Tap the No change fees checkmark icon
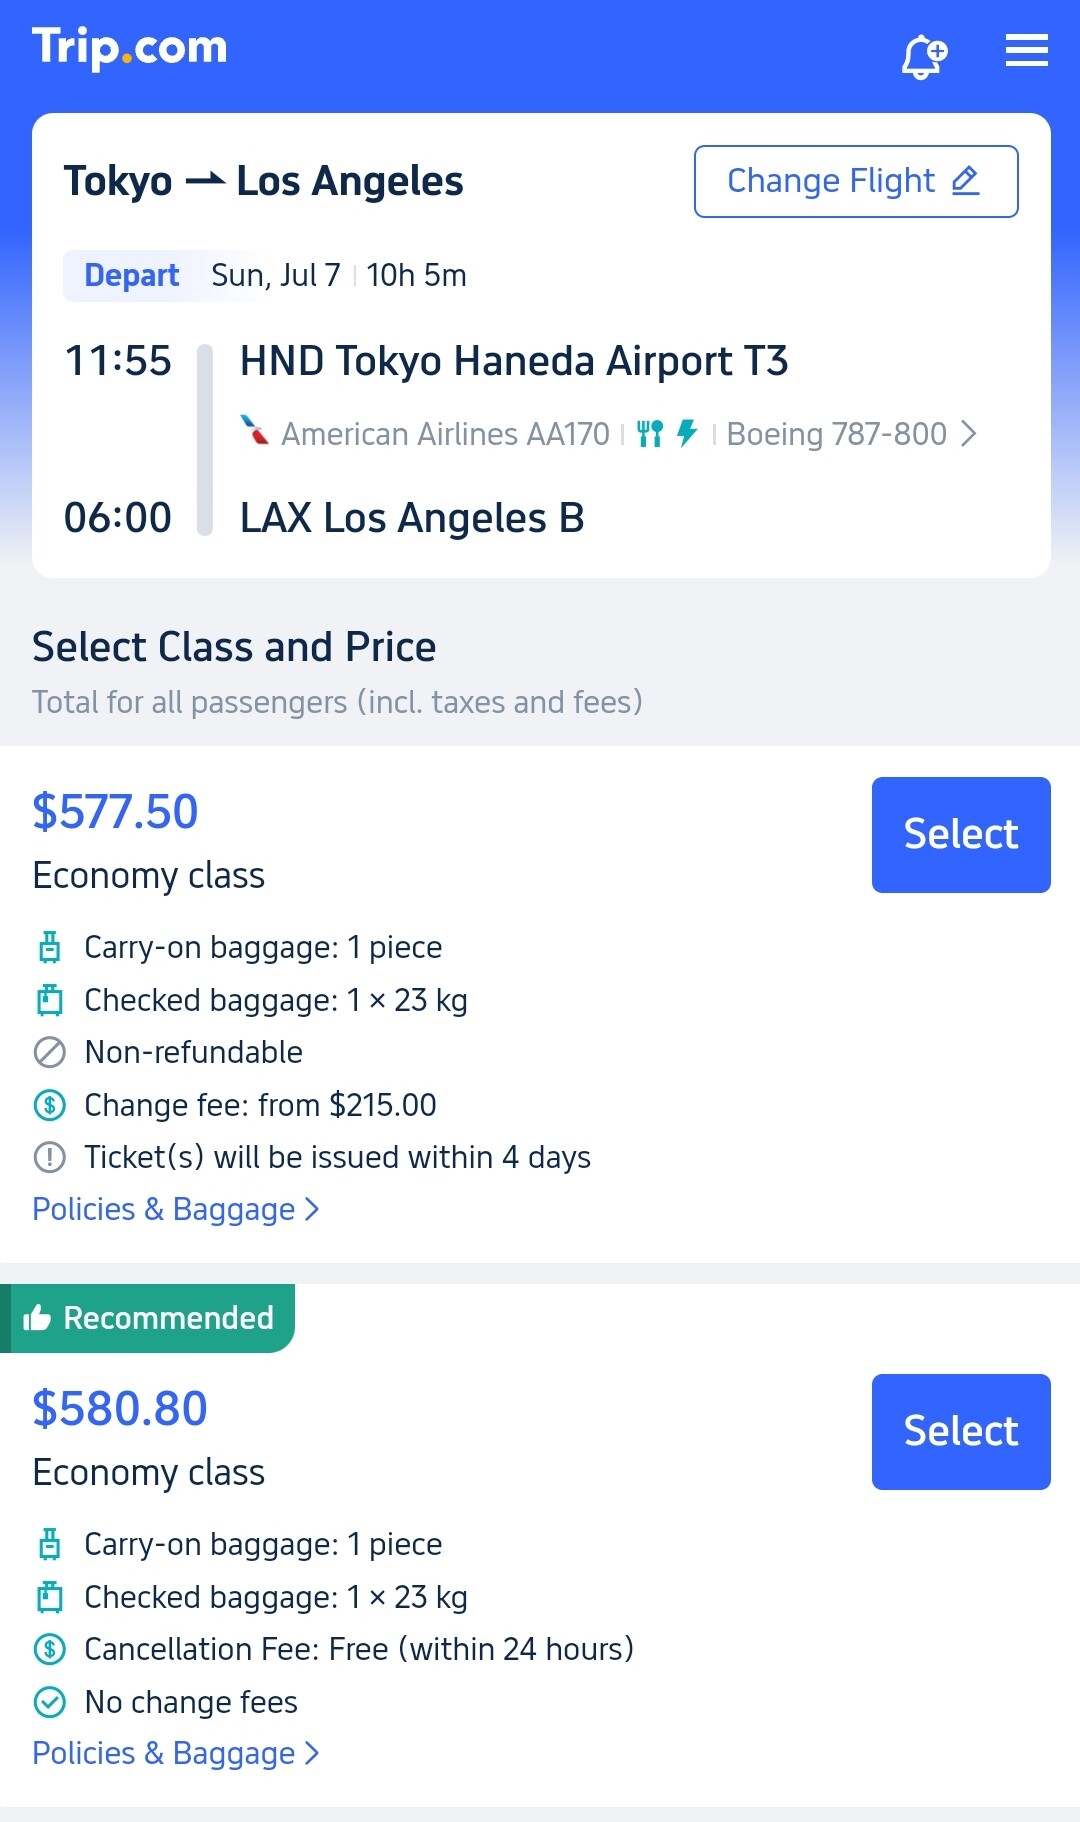 (49, 1701)
